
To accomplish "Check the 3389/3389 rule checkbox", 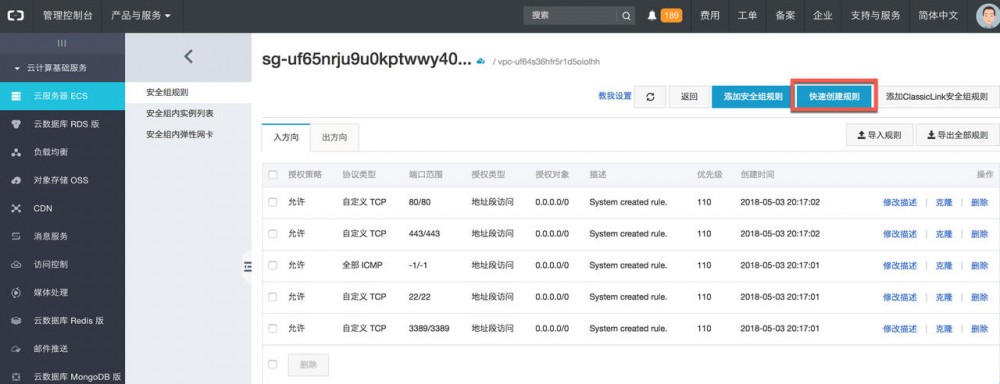I will (273, 329).
